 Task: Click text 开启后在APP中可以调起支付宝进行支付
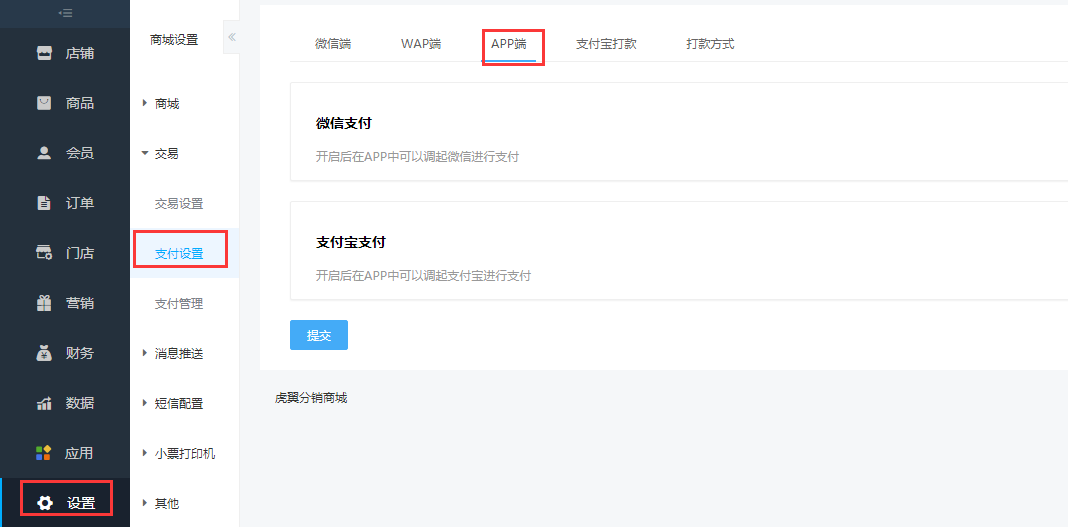coord(424,276)
